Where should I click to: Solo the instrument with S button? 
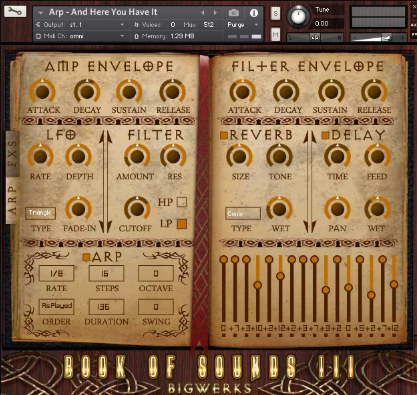point(275,13)
